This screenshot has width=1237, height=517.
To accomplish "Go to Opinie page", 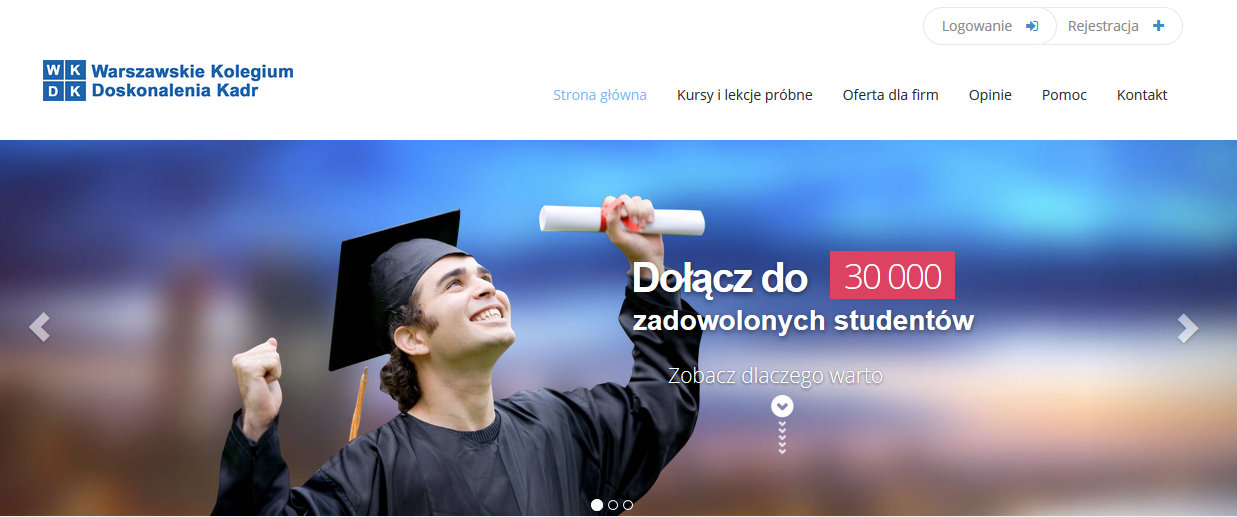I will pyautogui.click(x=990, y=95).
